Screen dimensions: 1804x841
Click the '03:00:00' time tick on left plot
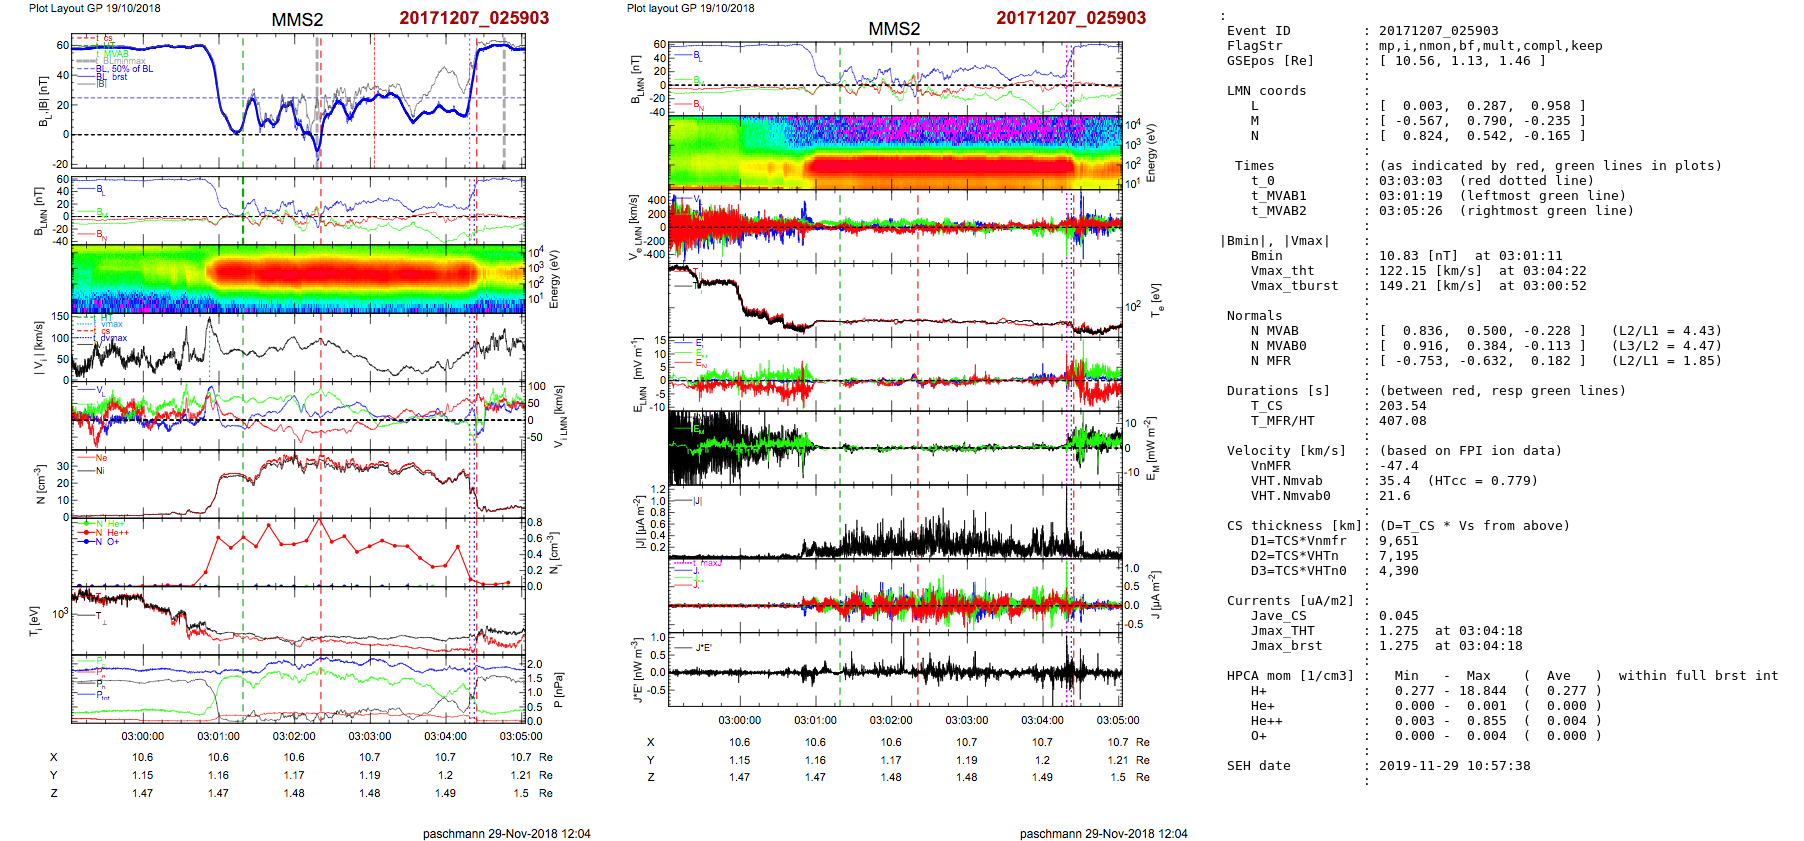(x=143, y=737)
